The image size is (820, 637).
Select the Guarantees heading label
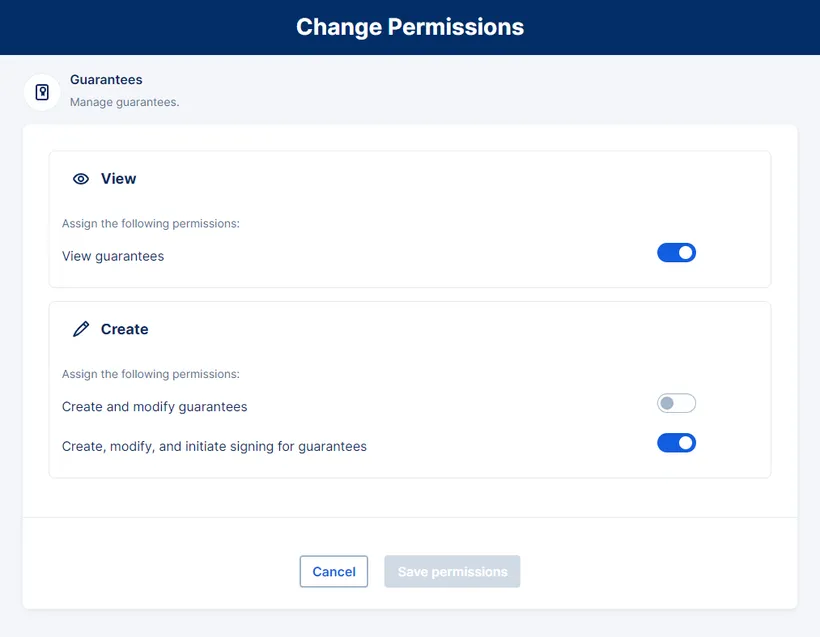coord(106,80)
